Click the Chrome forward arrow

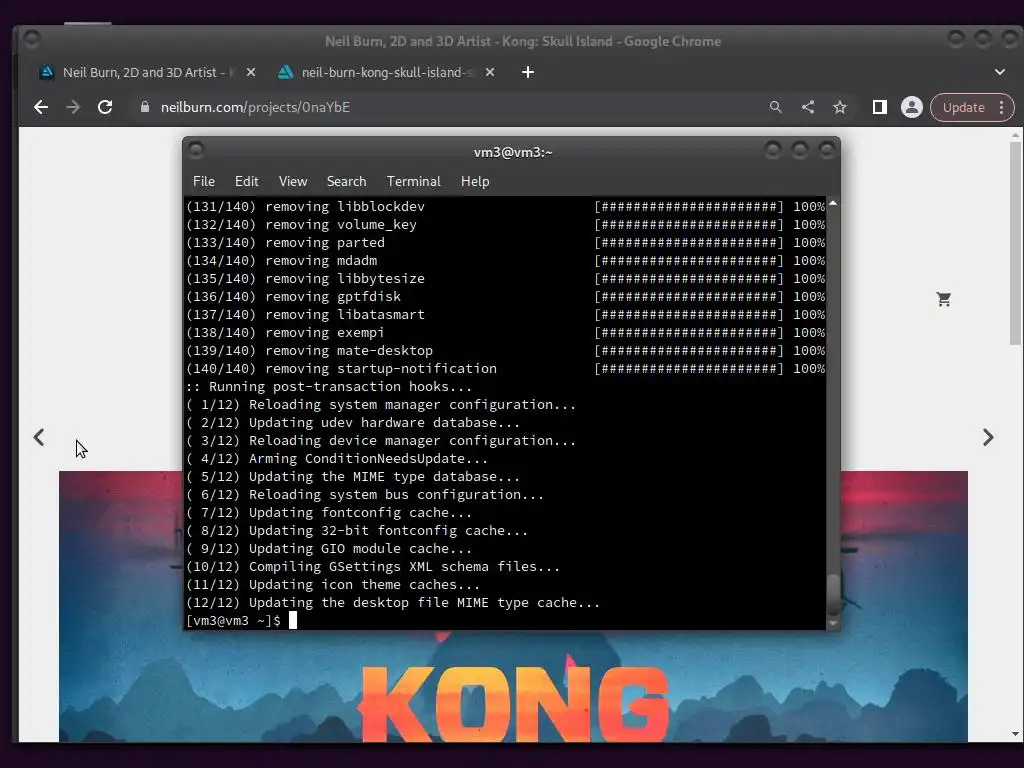click(x=72, y=107)
